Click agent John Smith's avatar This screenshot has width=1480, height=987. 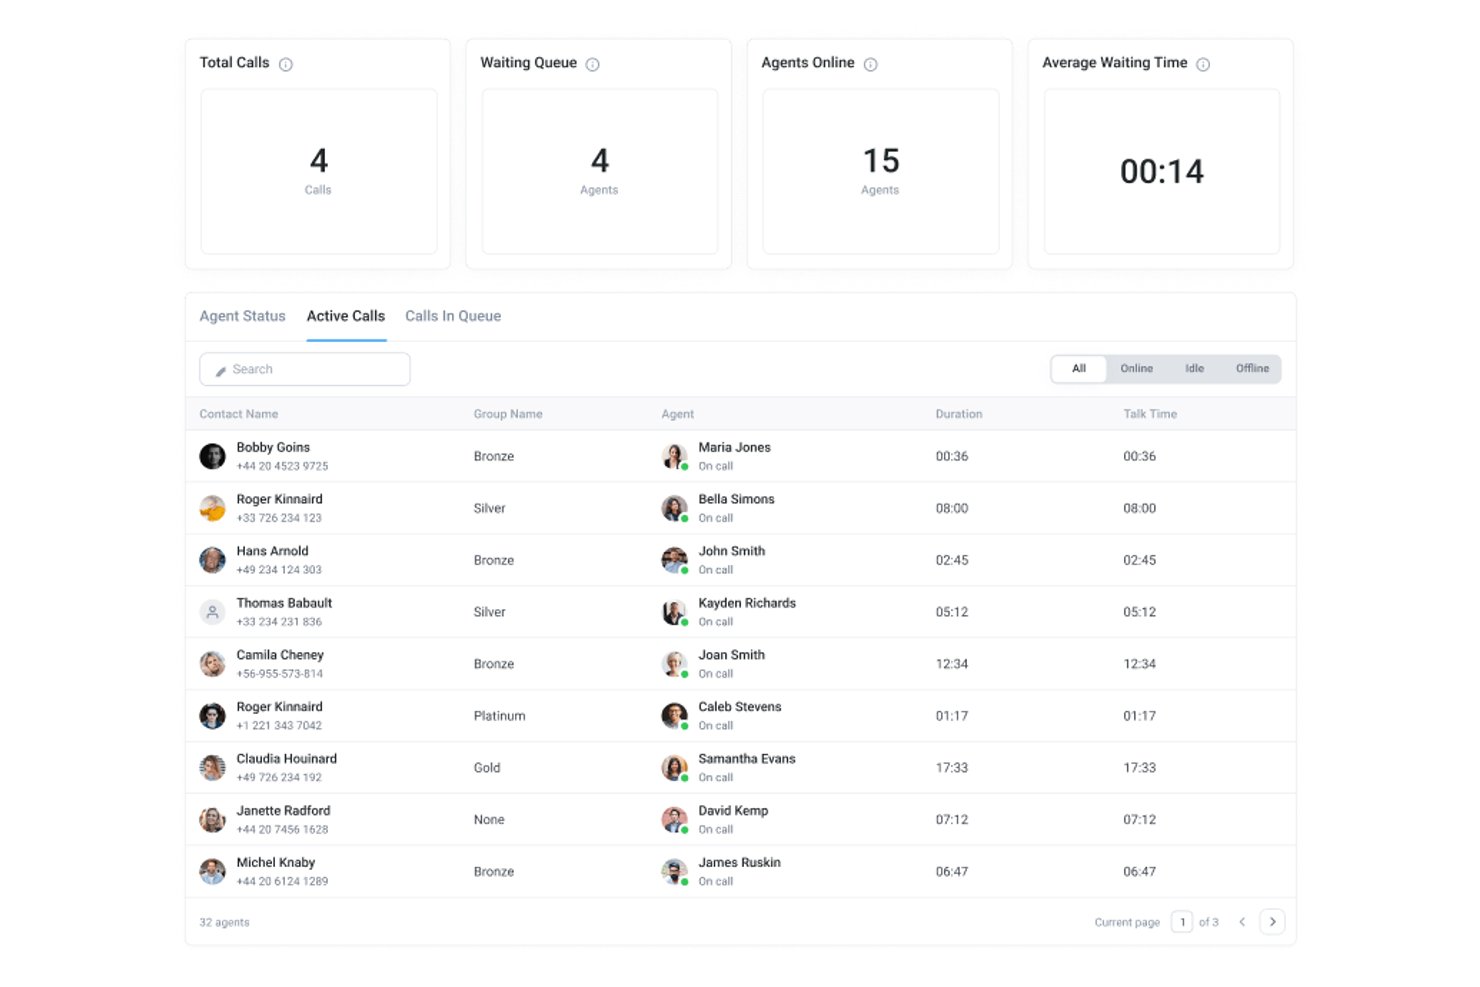[x=675, y=560]
